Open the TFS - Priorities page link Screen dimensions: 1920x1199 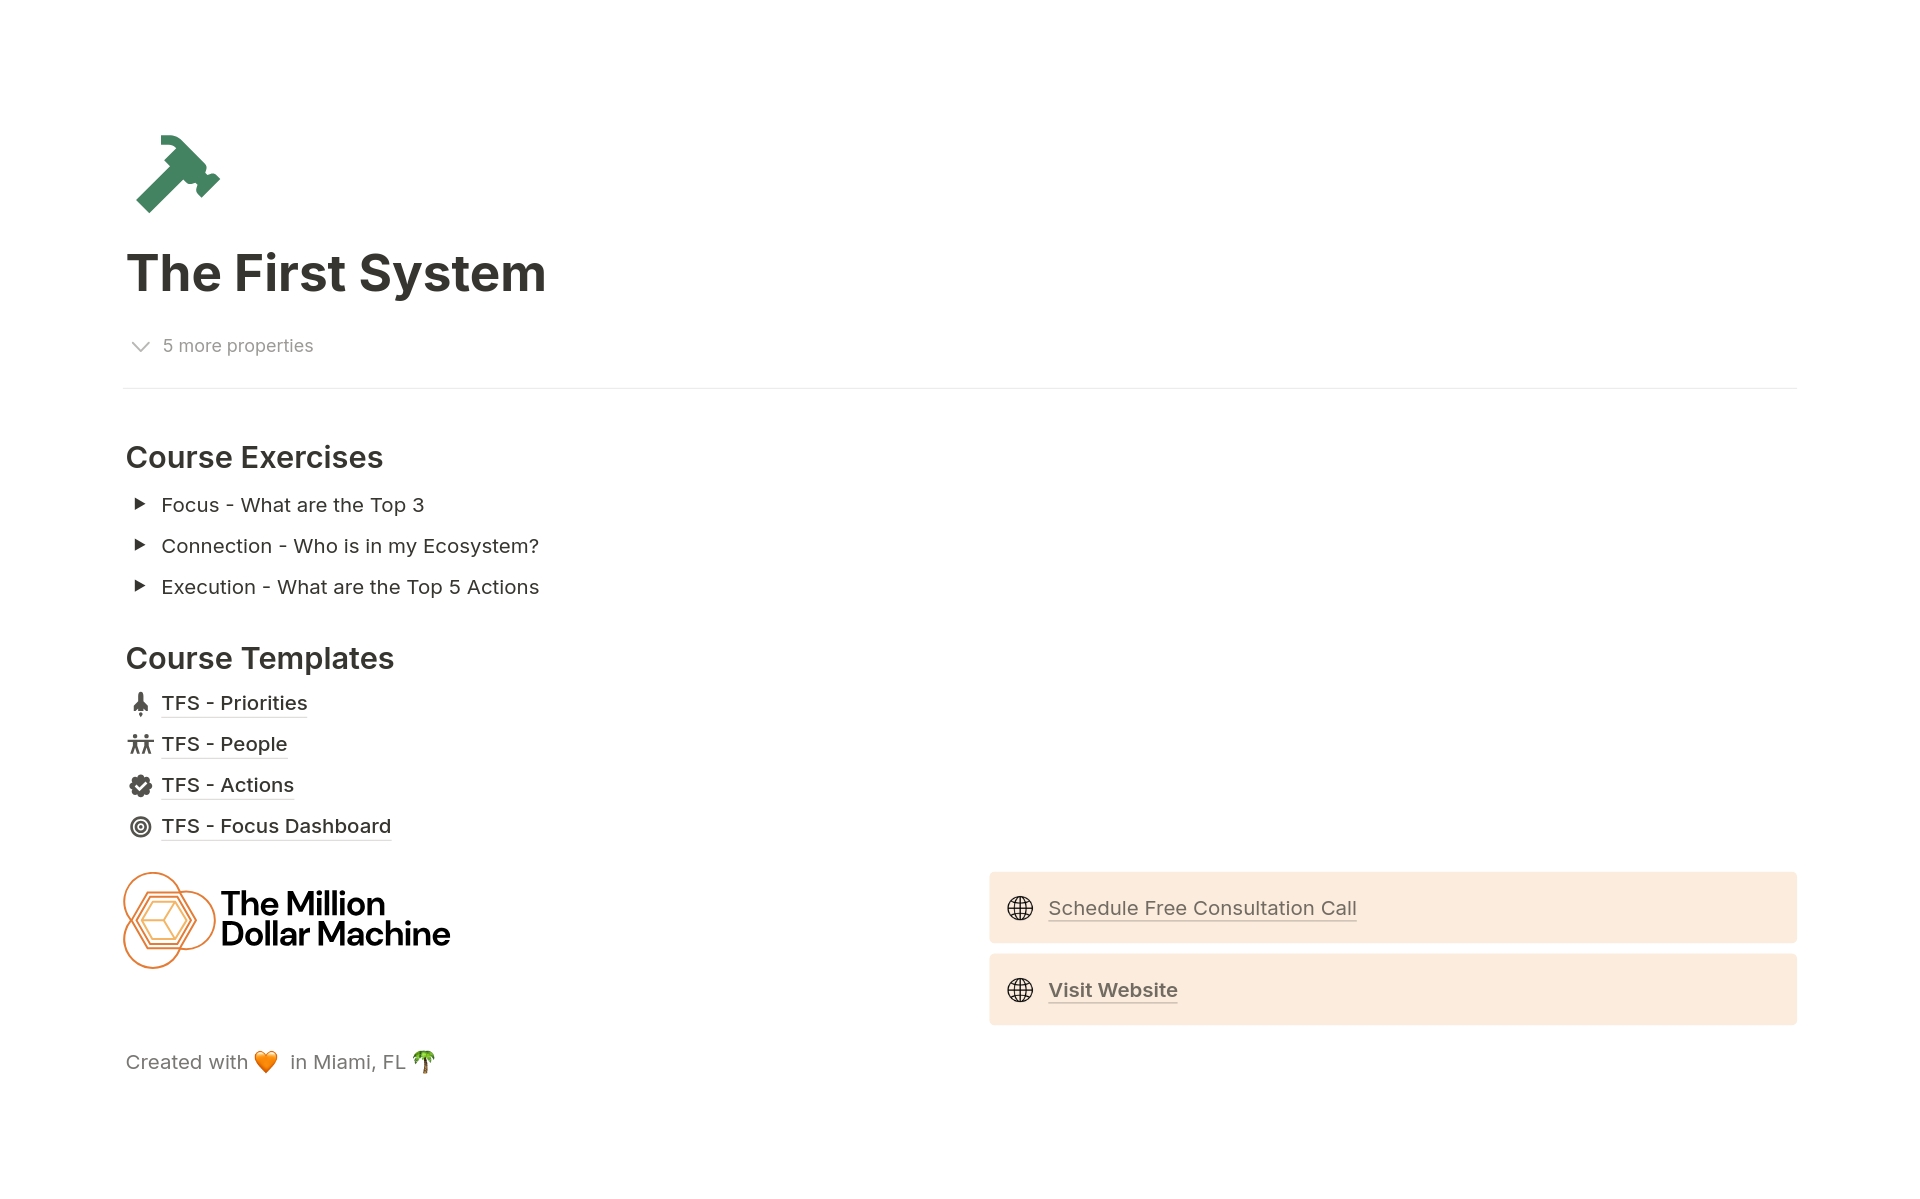pyautogui.click(x=234, y=703)
